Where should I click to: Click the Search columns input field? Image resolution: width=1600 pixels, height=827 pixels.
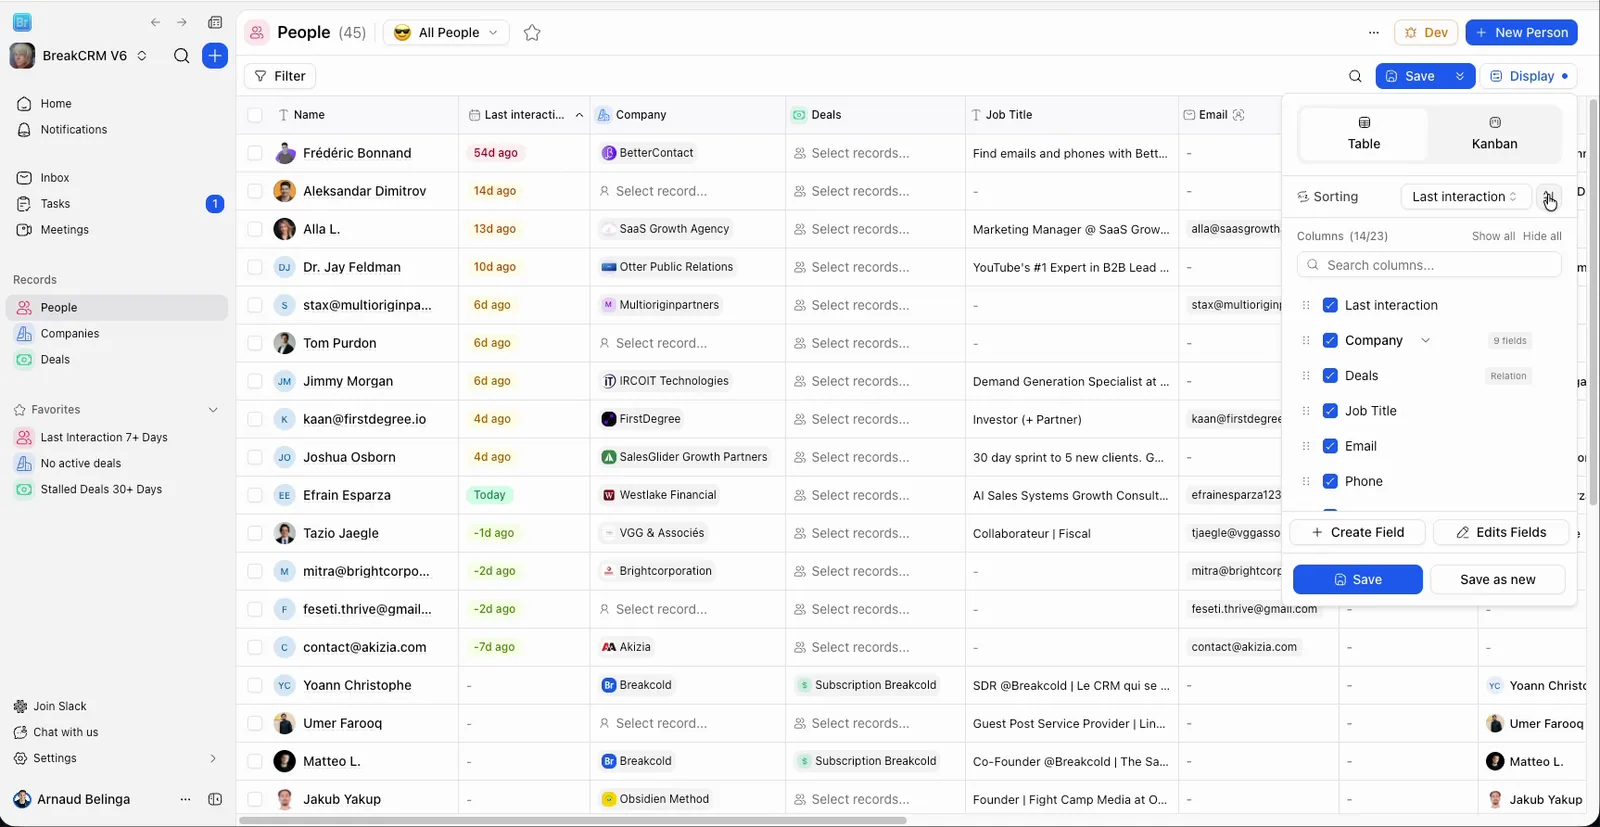tap(1429, 265)
